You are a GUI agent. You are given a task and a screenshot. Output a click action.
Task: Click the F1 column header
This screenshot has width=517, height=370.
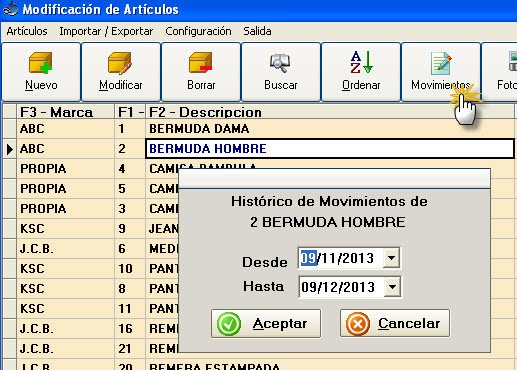click(130, 112)
